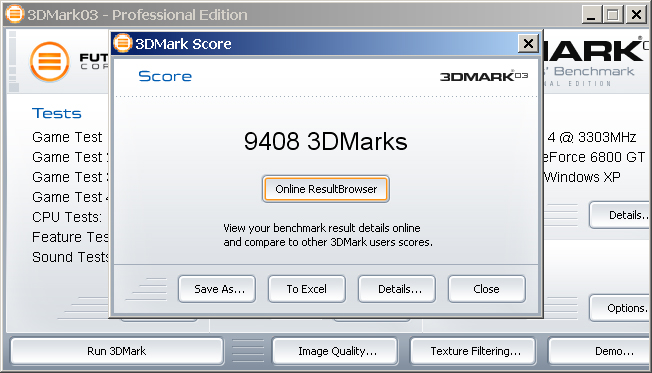Click the 'Tests' heading in main window

point(57,113)
